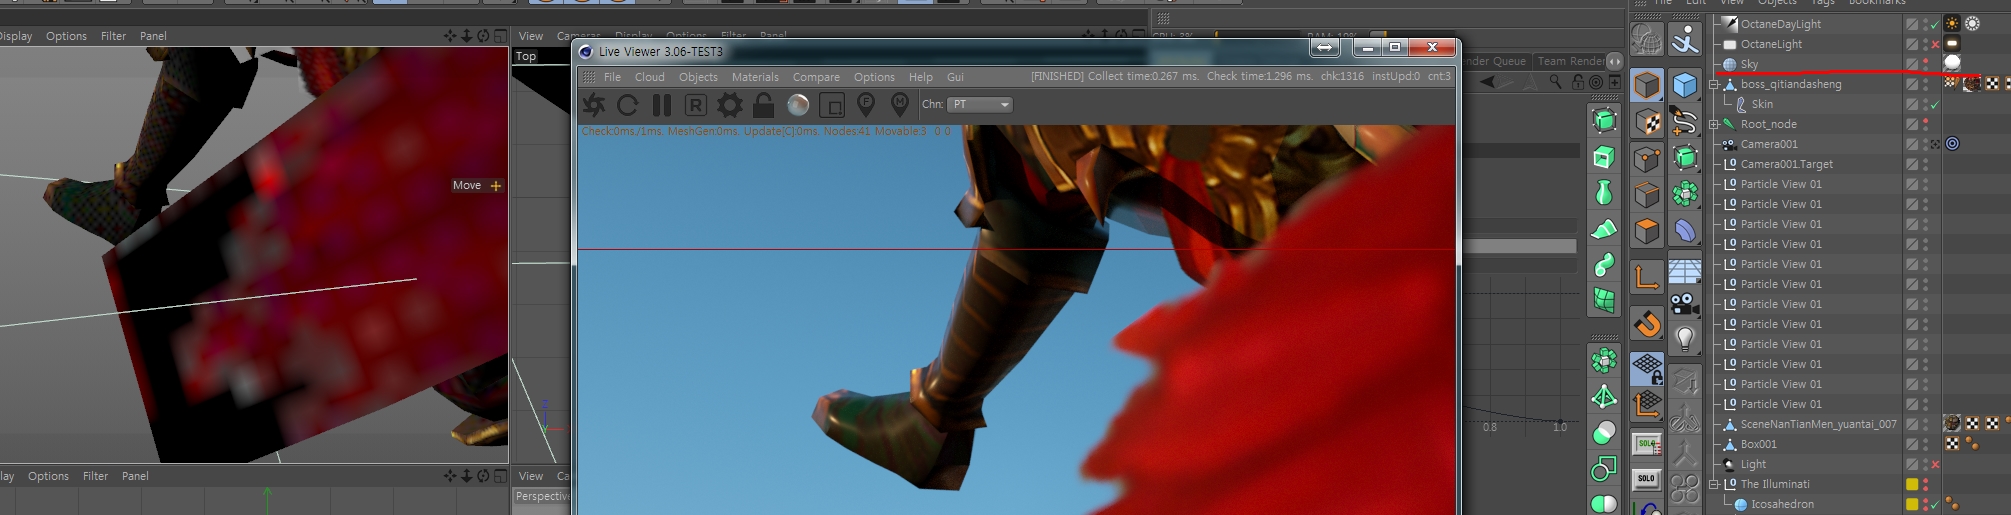Add a camera using the camera icon
This screenshot has height=515, width=2011.
coord(1685,303)
